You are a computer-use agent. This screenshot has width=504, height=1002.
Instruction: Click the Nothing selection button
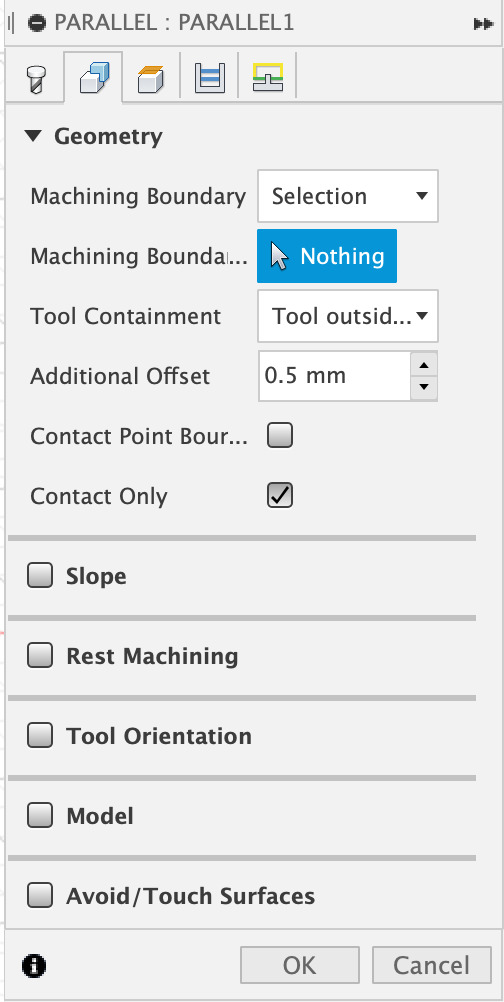coord(327,256)
